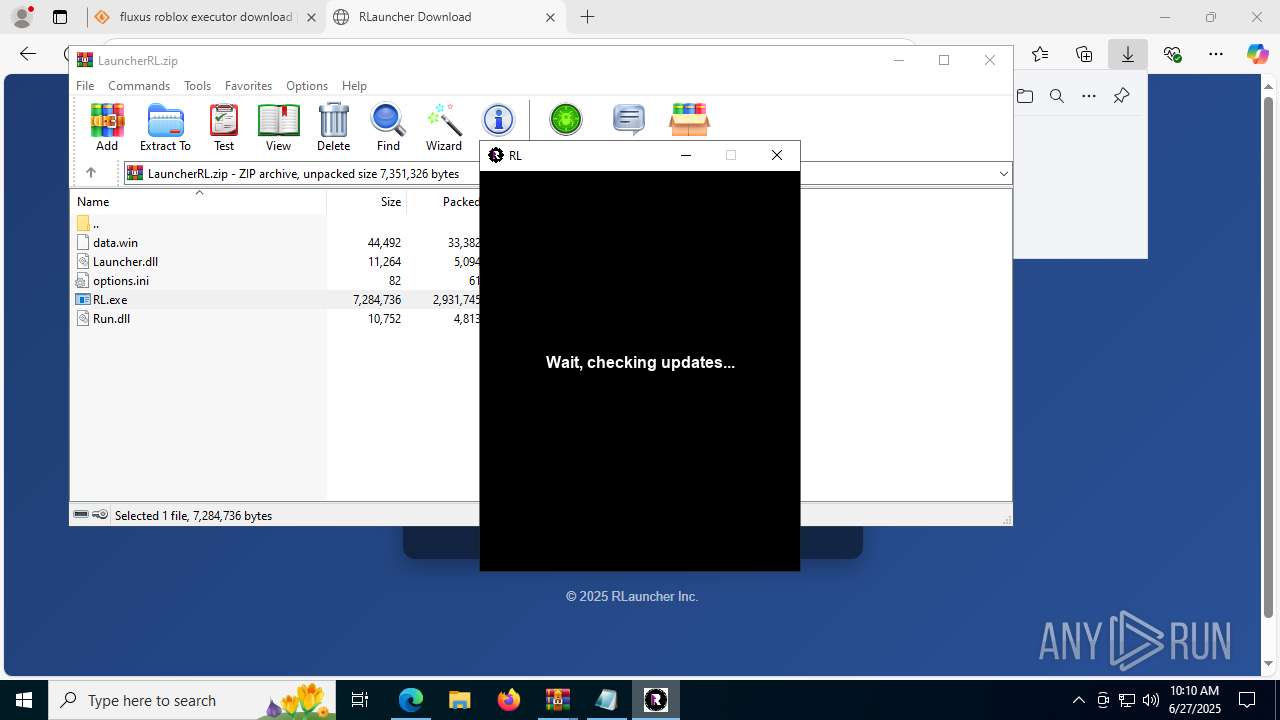Click Edge back navigation arrow

28,54
